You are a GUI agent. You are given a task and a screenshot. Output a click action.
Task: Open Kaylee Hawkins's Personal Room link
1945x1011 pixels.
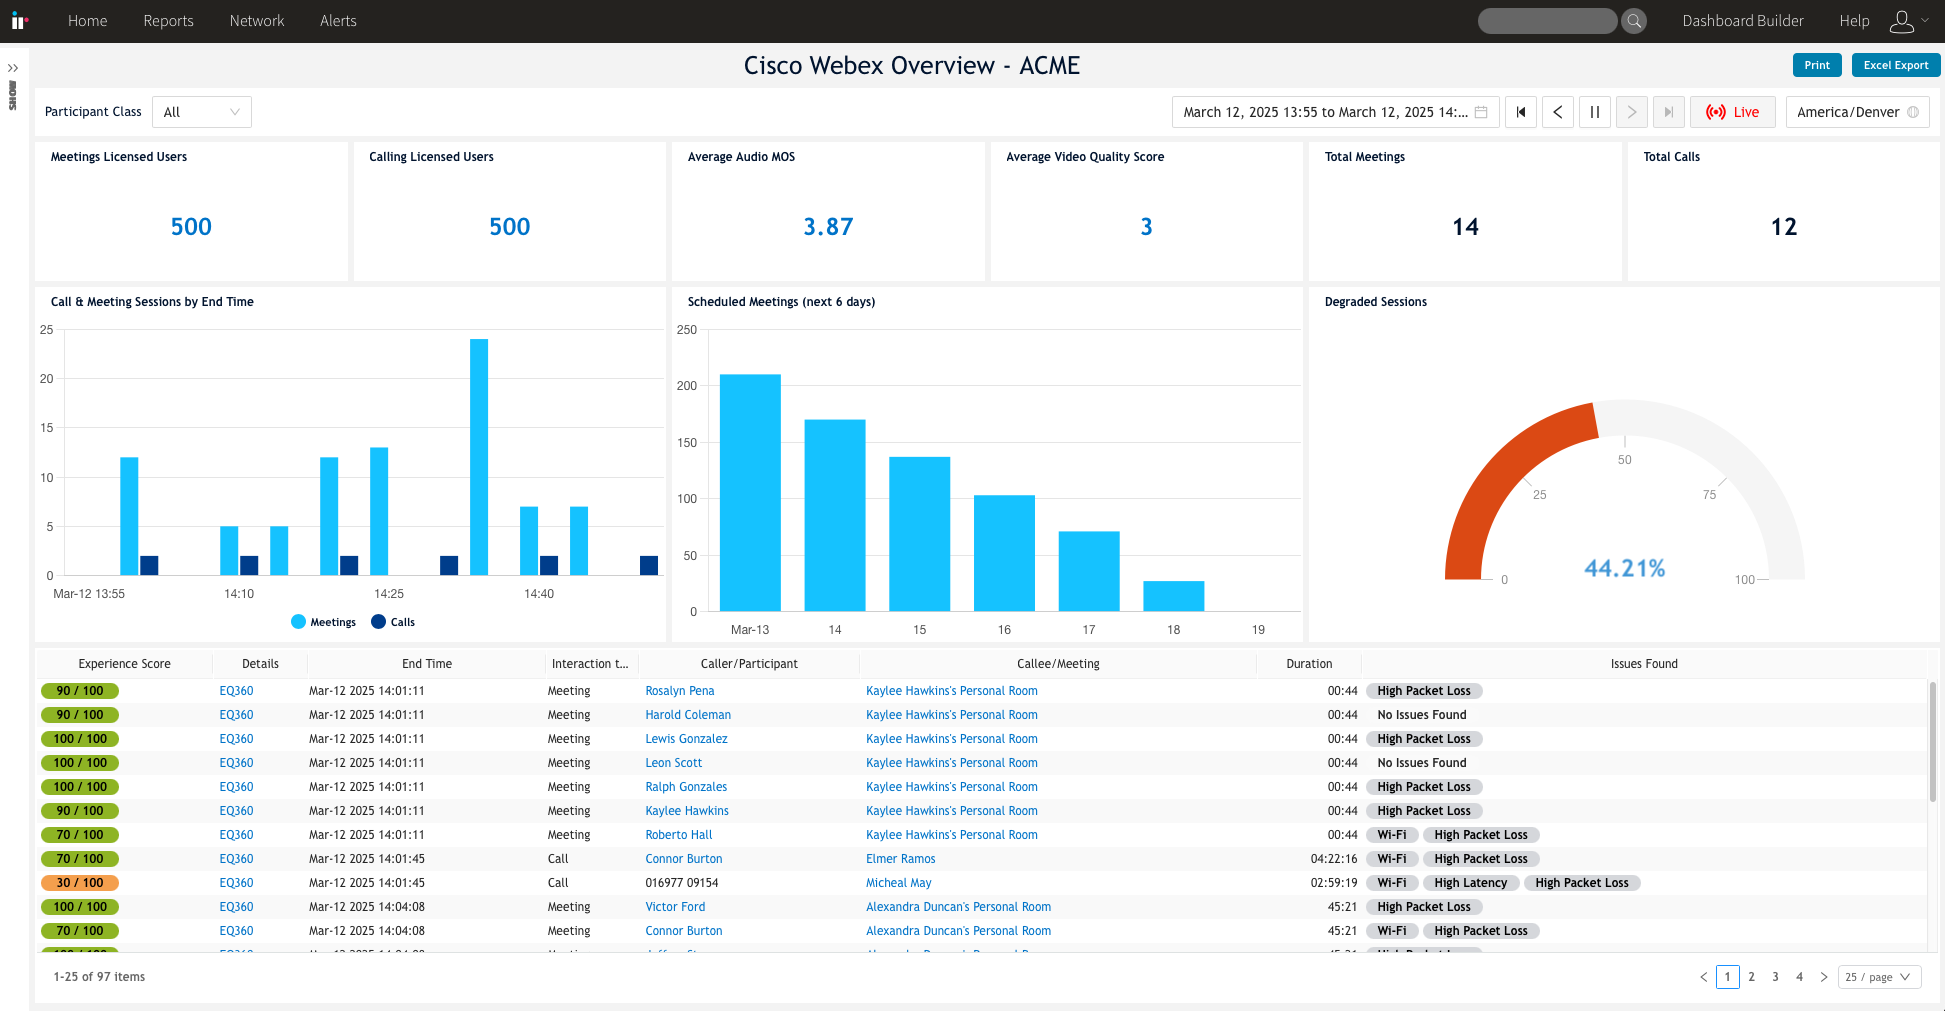pos(951,690)
